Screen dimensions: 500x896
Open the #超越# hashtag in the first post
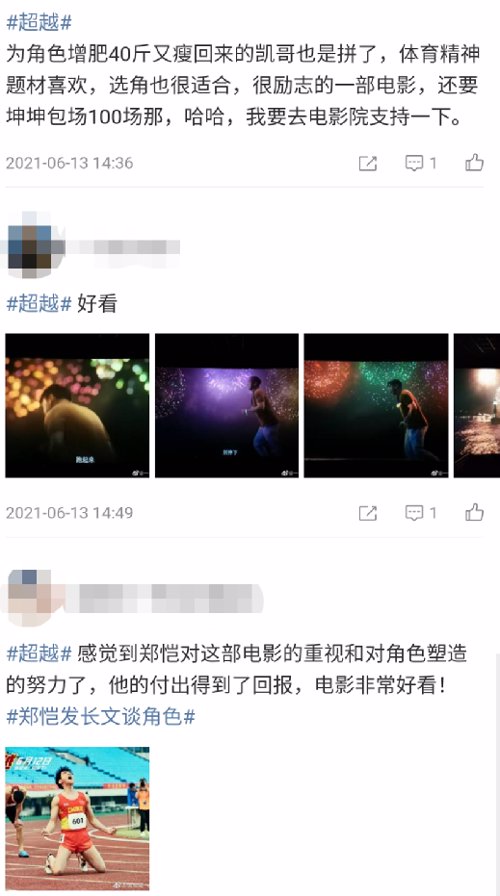tap(39, 22)
